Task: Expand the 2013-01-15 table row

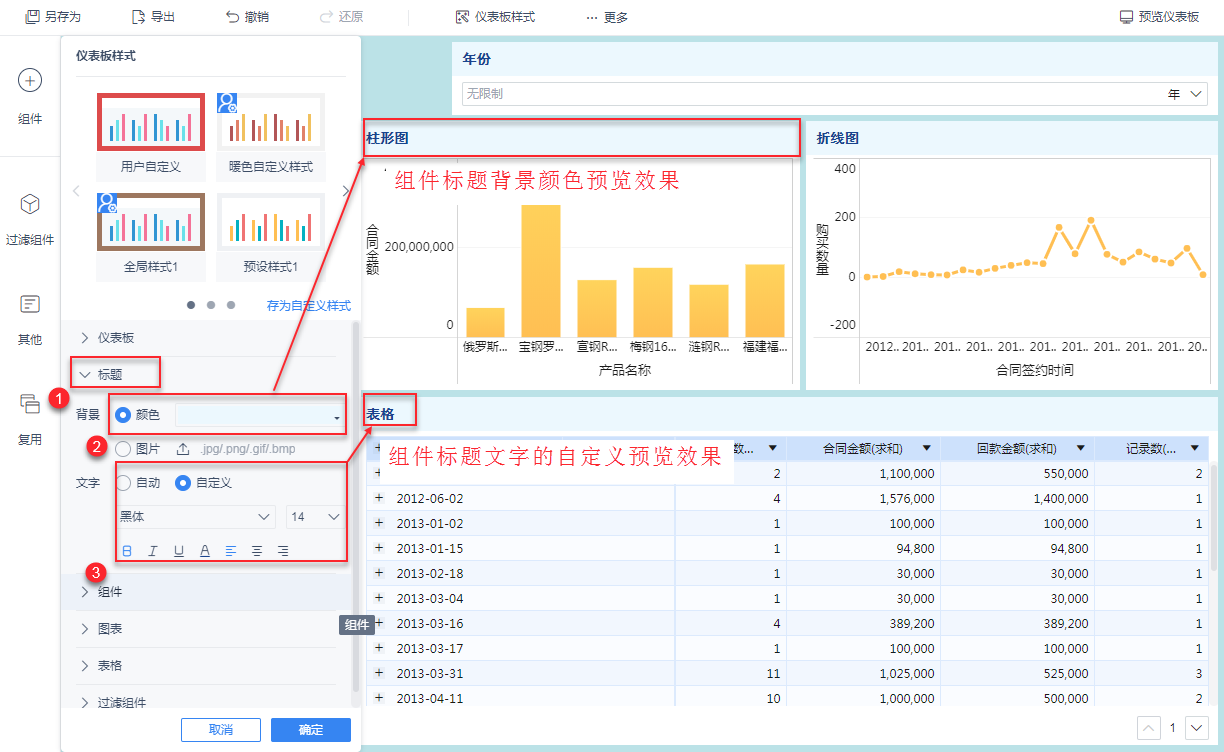Action: pyautogui.click(x=379, y=547)
